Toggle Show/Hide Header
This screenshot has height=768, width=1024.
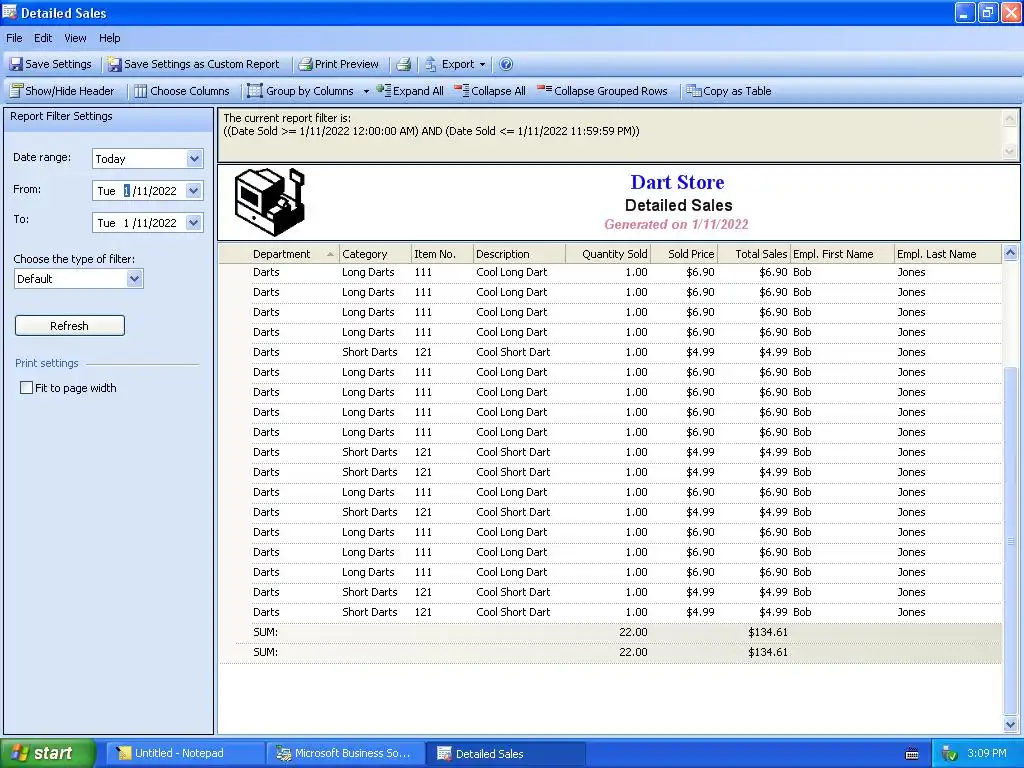point(62,91)
